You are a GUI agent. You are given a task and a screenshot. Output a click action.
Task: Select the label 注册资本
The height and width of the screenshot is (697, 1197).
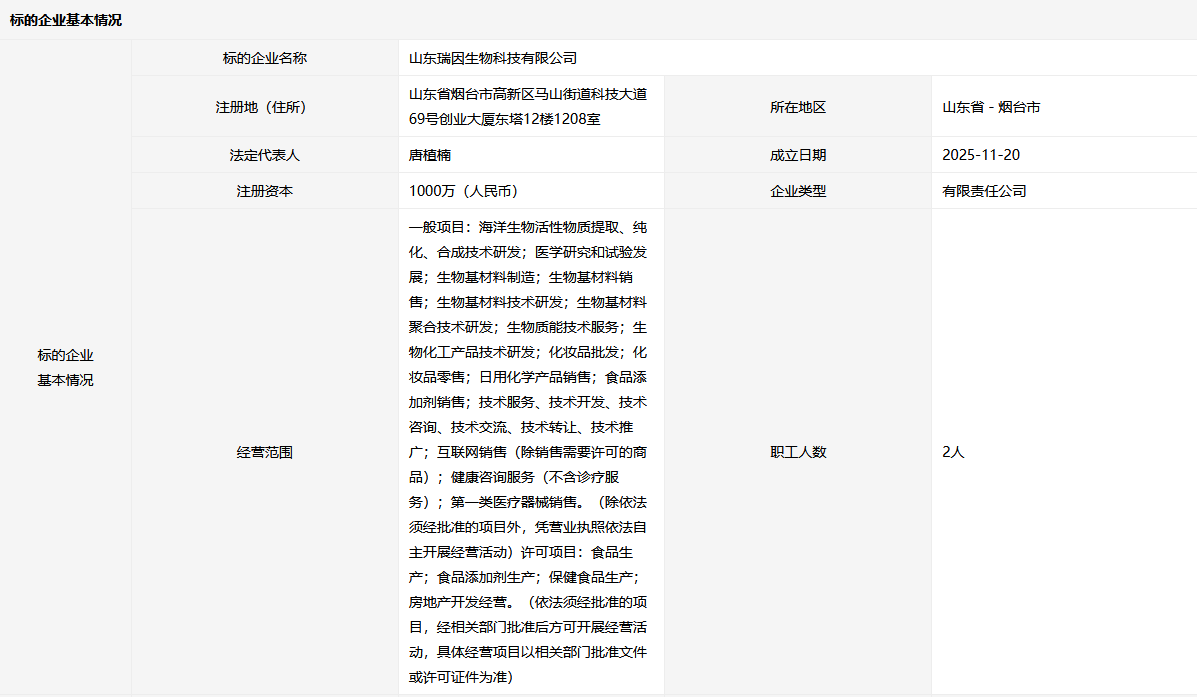264,191
